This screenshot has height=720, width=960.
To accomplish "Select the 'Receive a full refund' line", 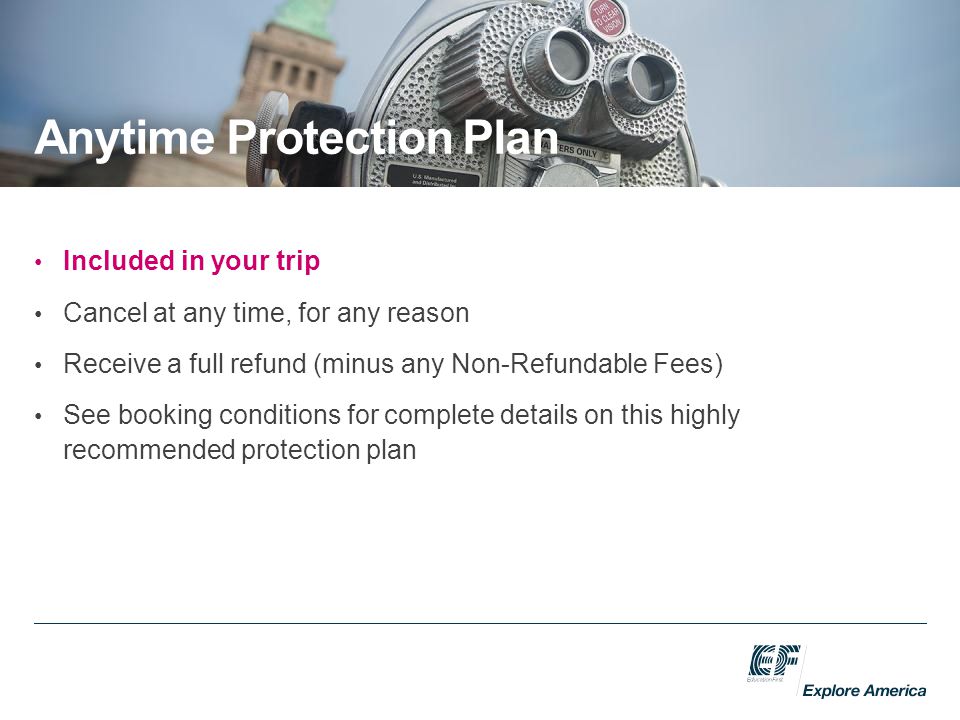I will click(x=393, y=364).
